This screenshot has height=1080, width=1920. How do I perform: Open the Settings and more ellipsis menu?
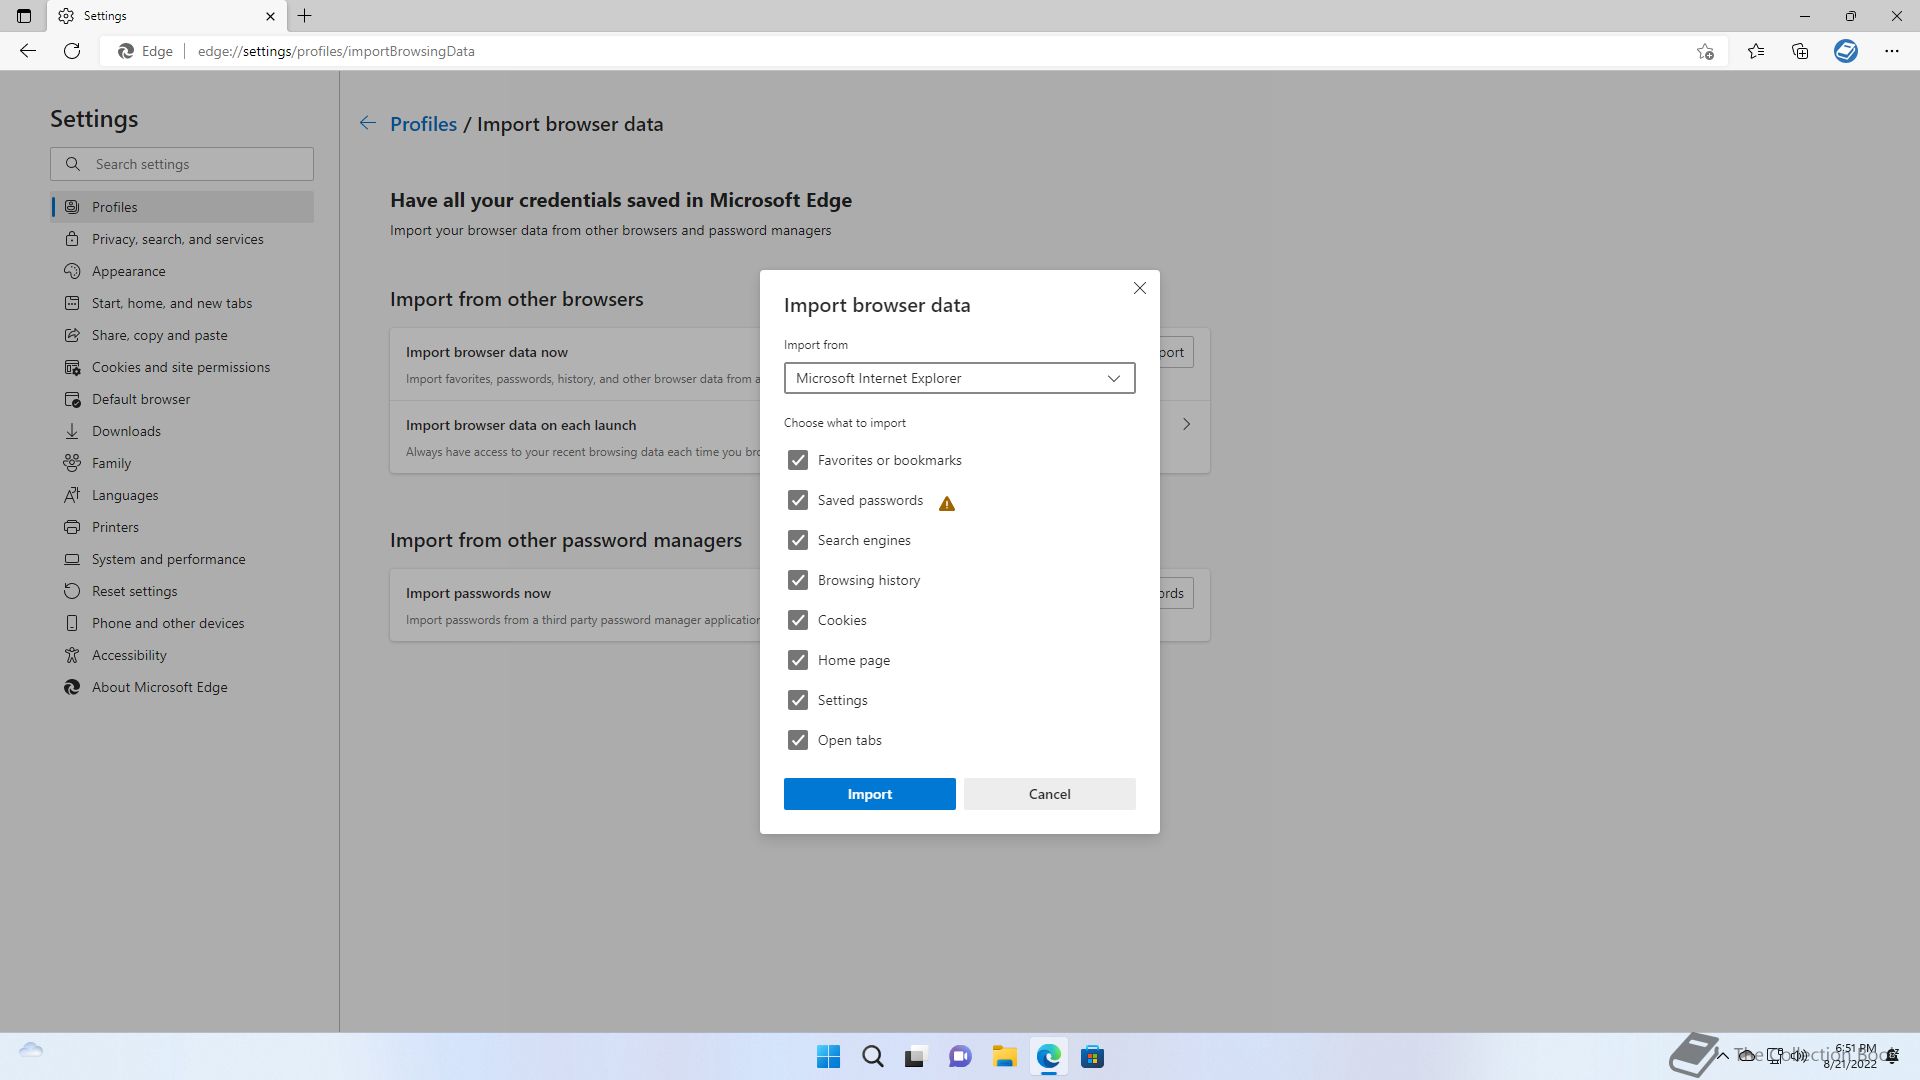pyautogui.click(x=1892, y=51)
